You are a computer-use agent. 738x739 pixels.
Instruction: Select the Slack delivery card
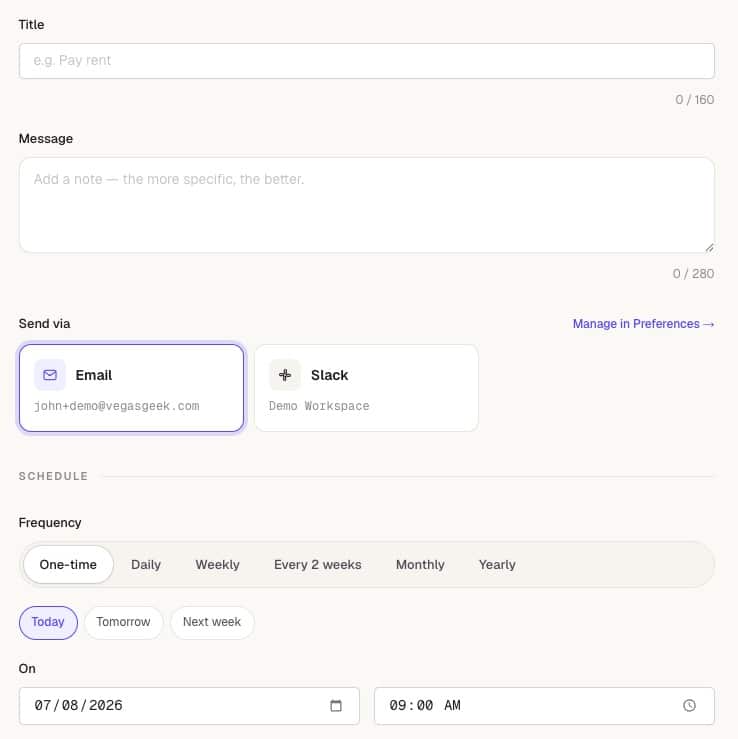pos(367,388)
